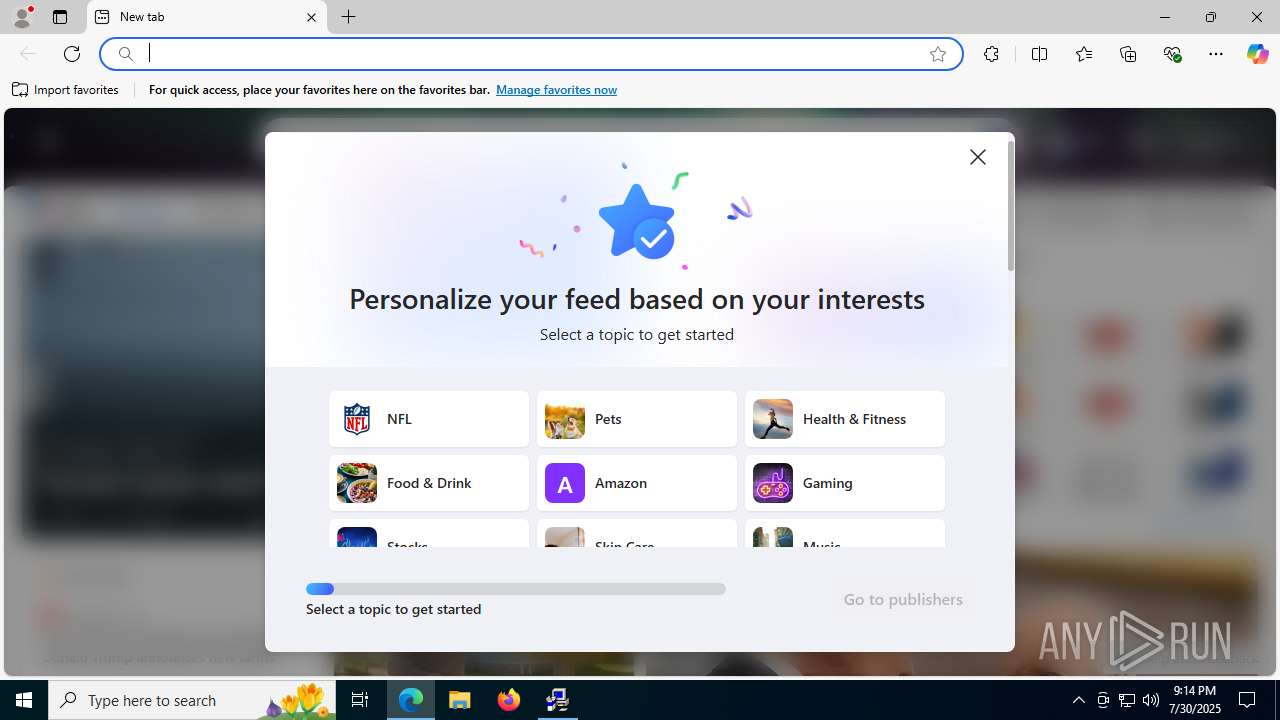Open the Copilot sidebar icon
Screen dimensions: 1280x720
click(x=1257, y=54)
